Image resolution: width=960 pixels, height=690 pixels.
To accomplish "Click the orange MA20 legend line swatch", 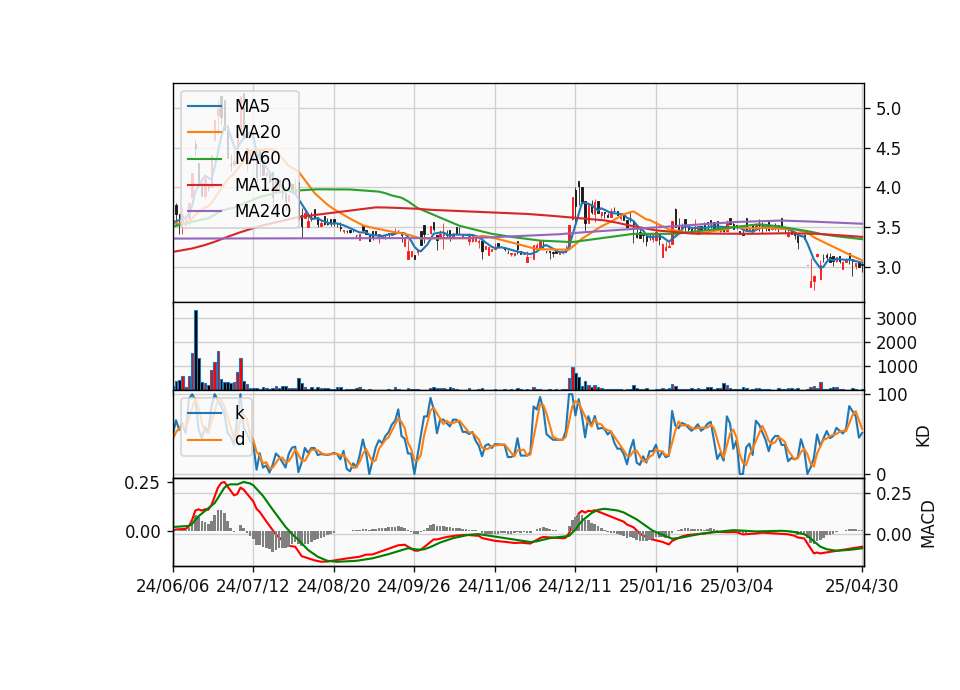I will click(x=205, y=132).
